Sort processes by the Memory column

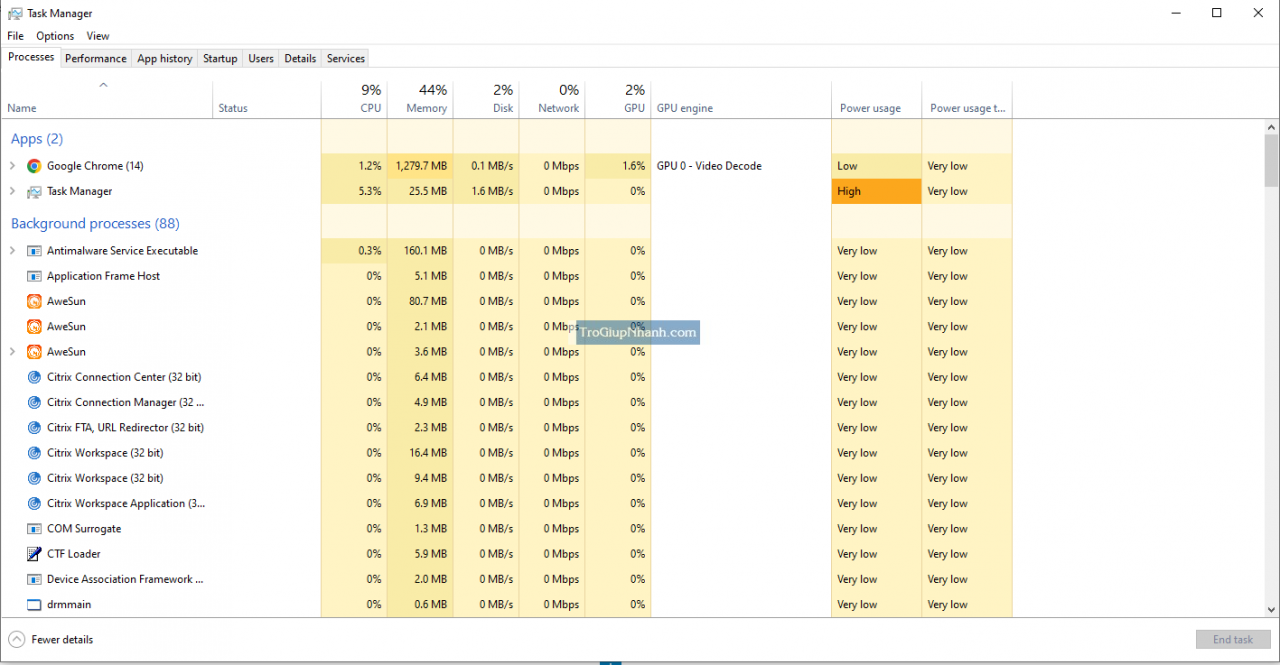point(420,97)
